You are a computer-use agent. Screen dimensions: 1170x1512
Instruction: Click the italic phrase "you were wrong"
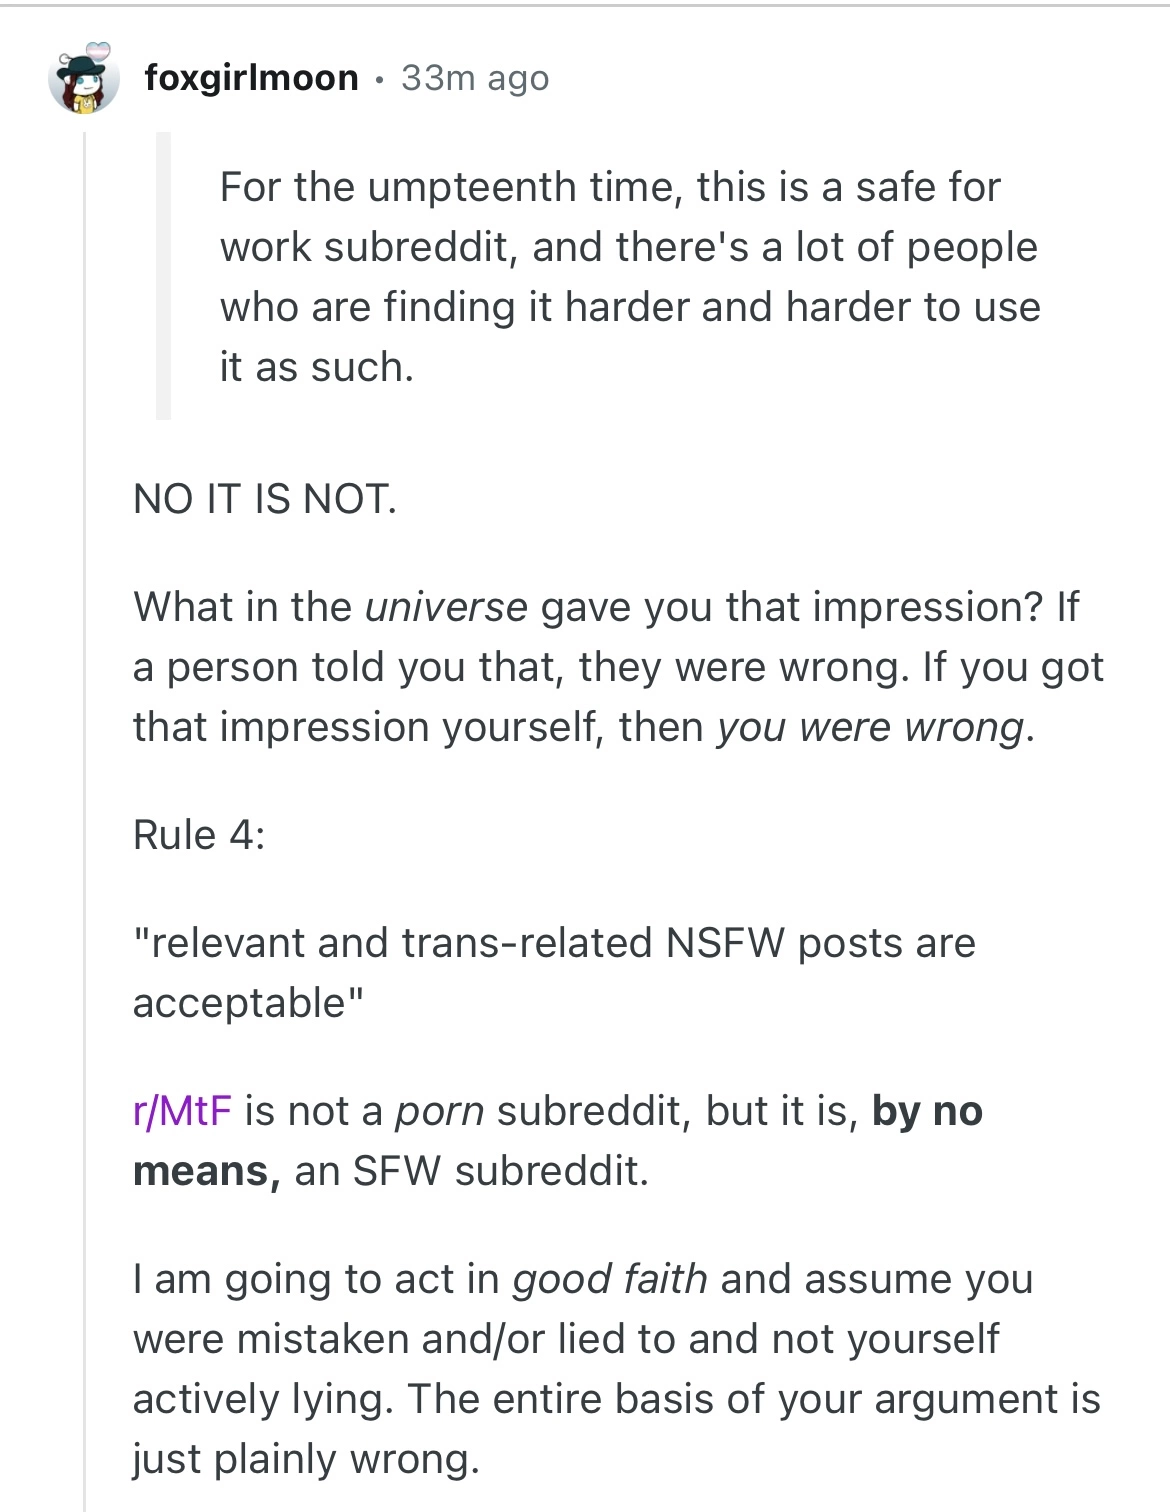pyautogui.click(x=870, y=727)
